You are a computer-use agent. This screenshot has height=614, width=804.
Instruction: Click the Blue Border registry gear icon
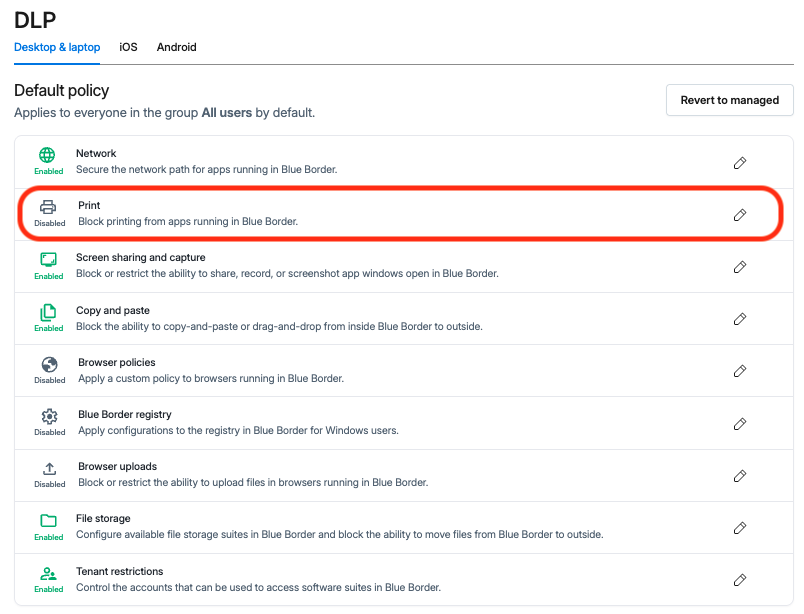50,417
